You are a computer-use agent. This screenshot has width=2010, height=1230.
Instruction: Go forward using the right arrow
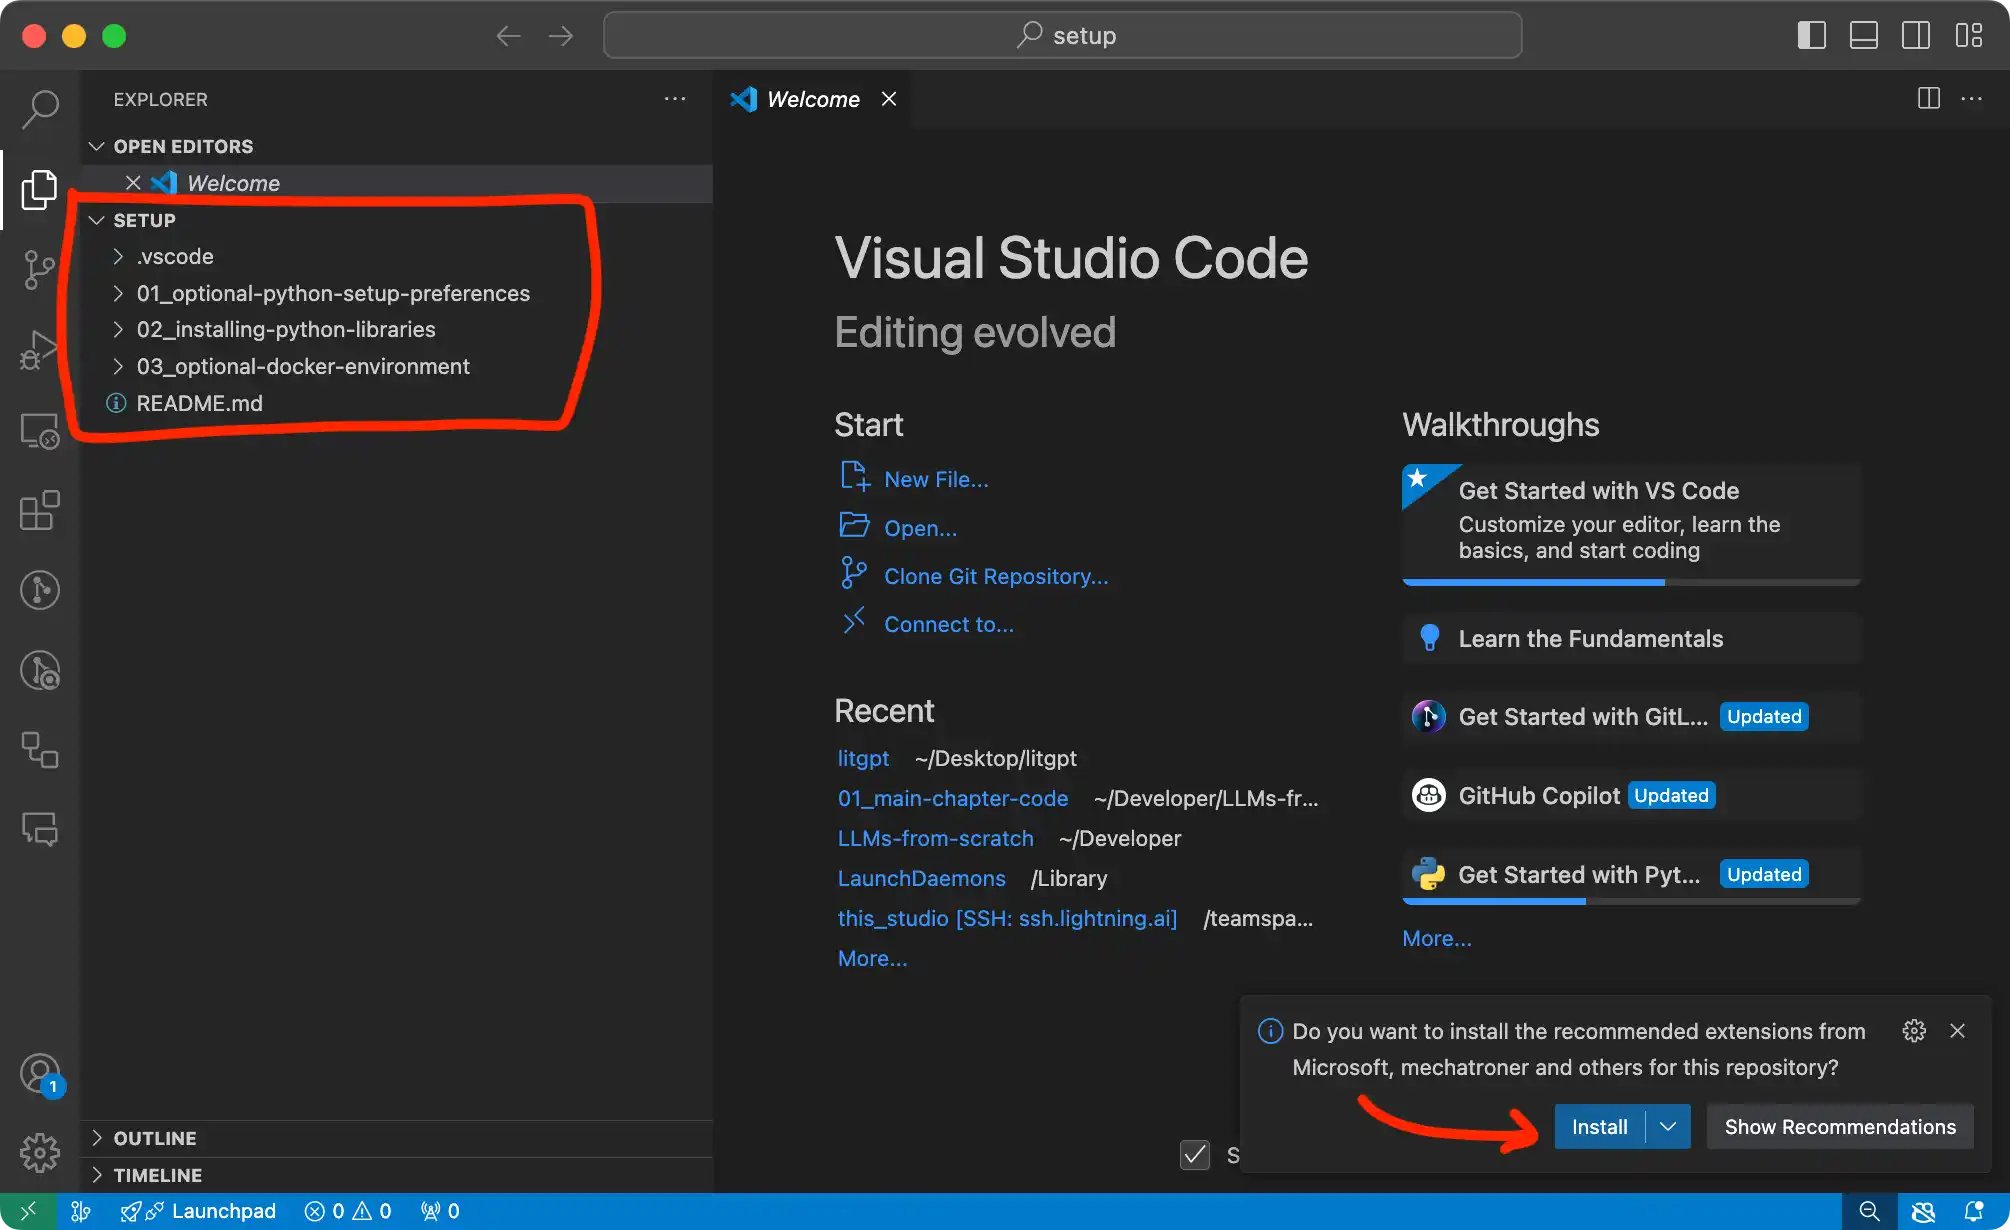561,36
